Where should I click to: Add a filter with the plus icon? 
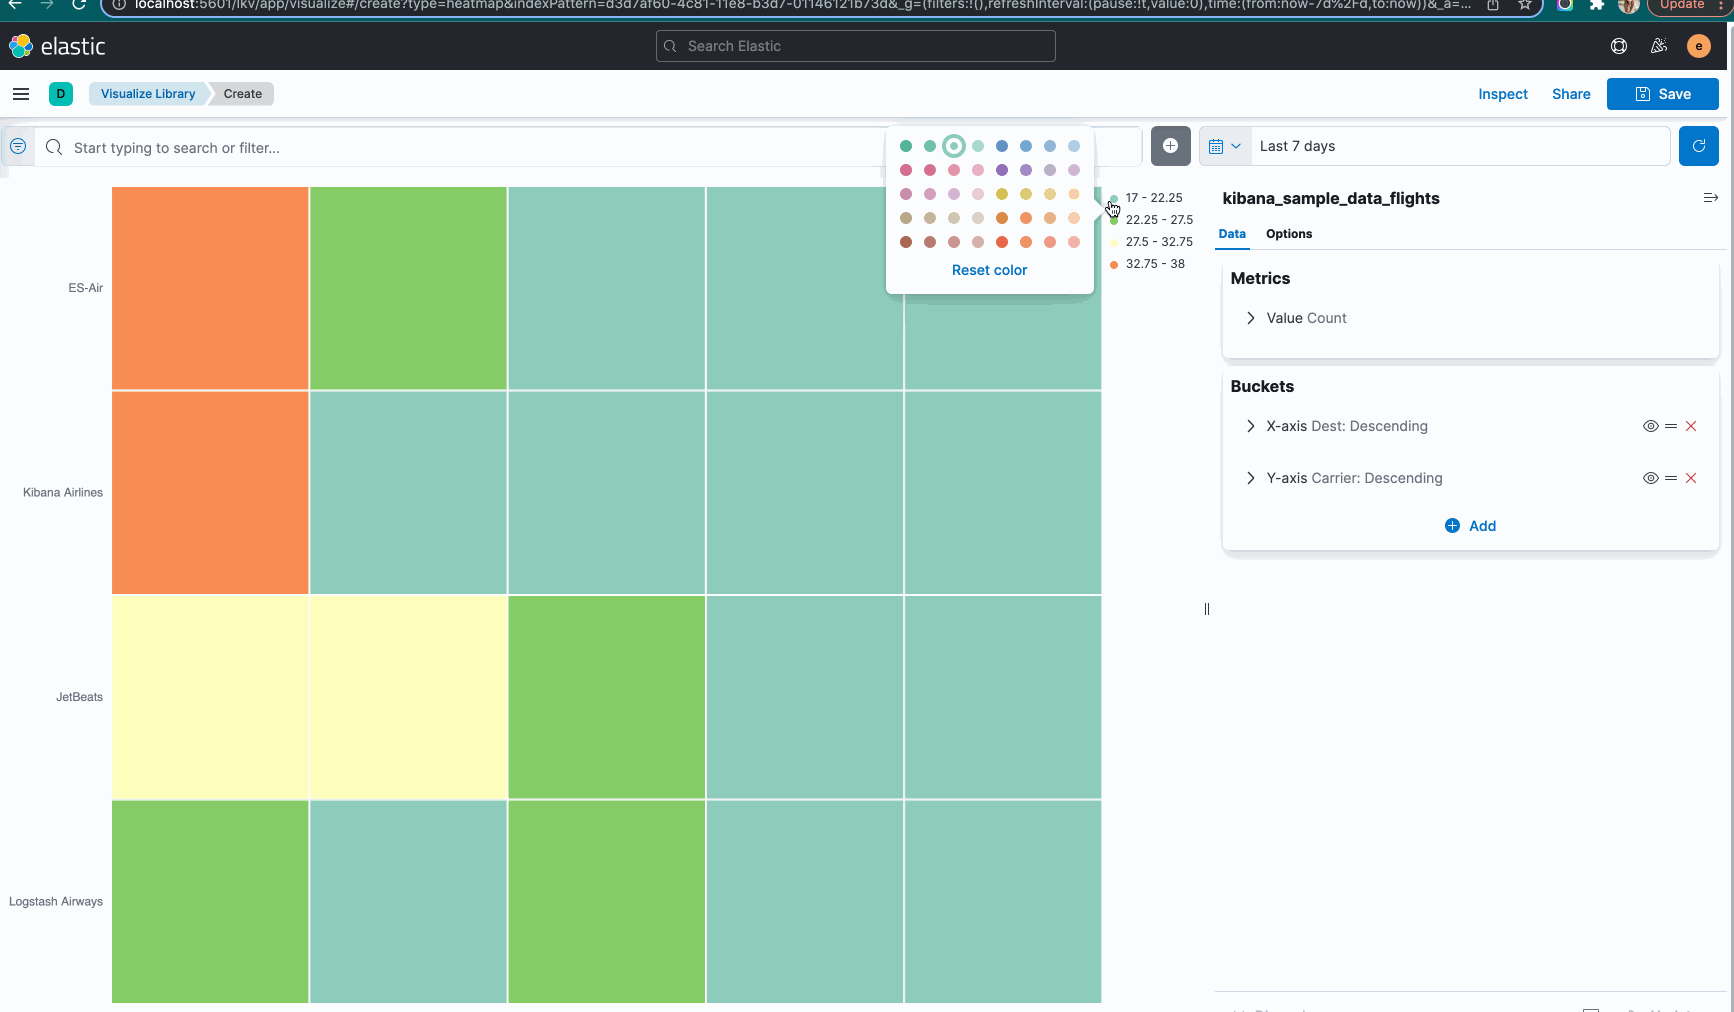click(1170, 146)
